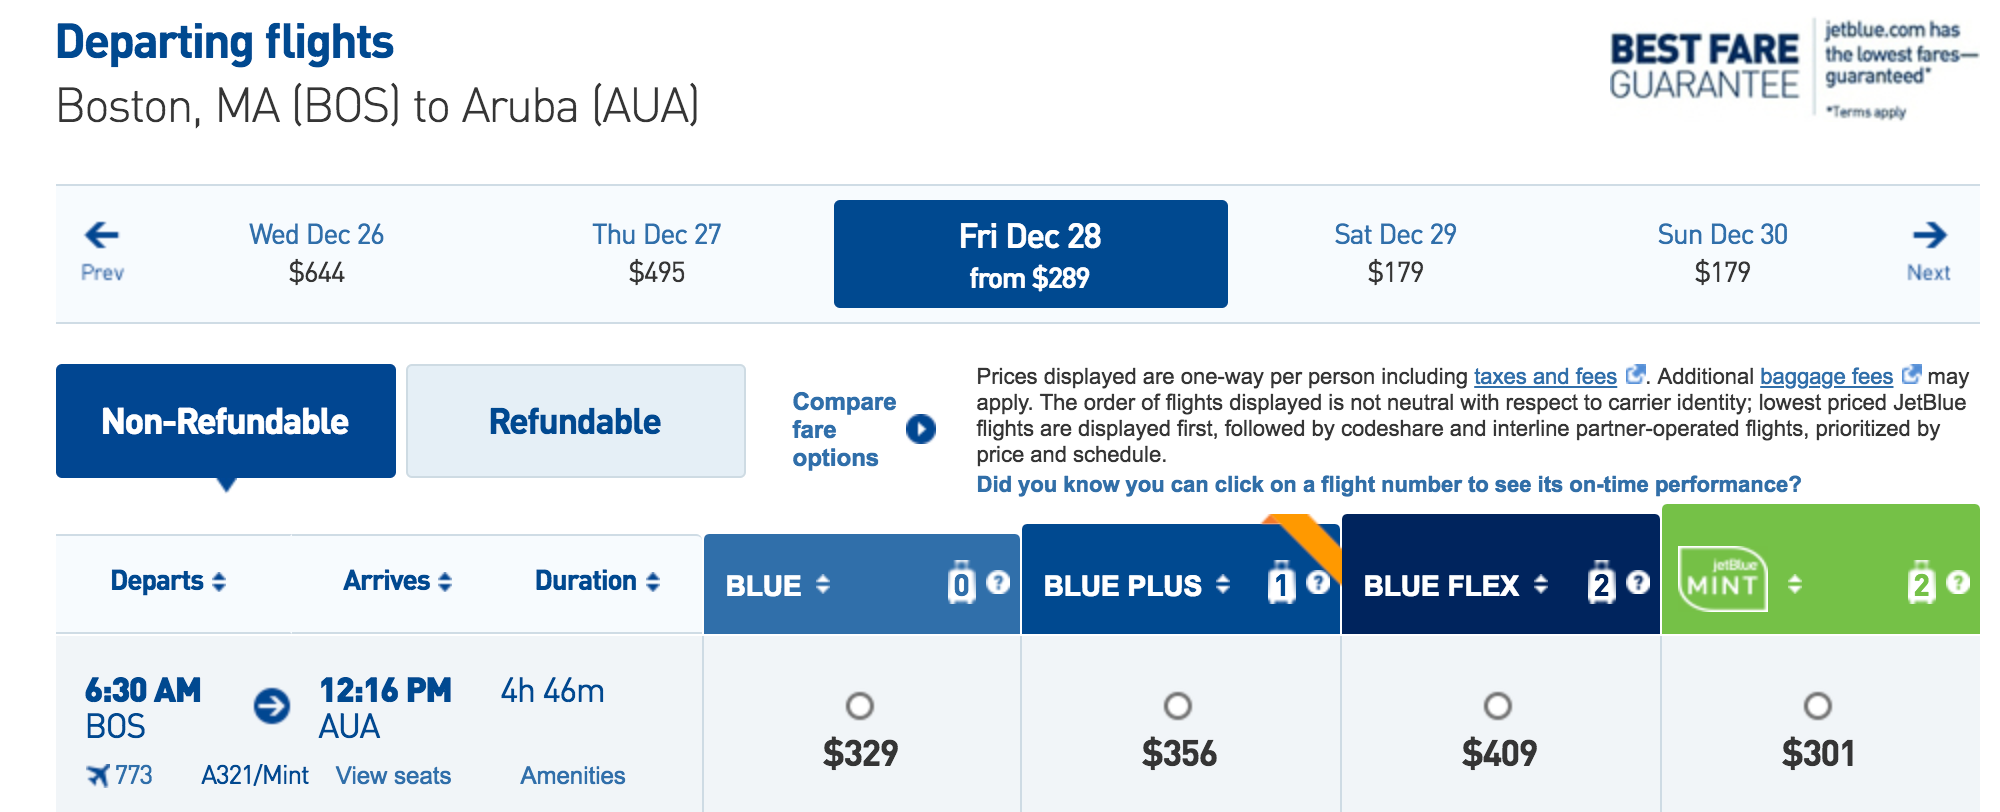Open the taxes and fees link
Viewport: 2000px width, 812px height.
click(1545, 376)
